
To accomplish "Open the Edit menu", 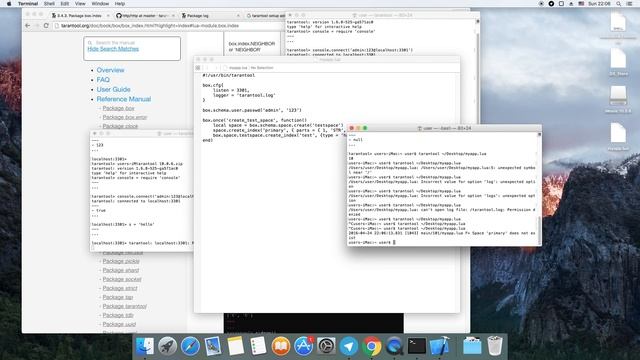I will (64, 4).
